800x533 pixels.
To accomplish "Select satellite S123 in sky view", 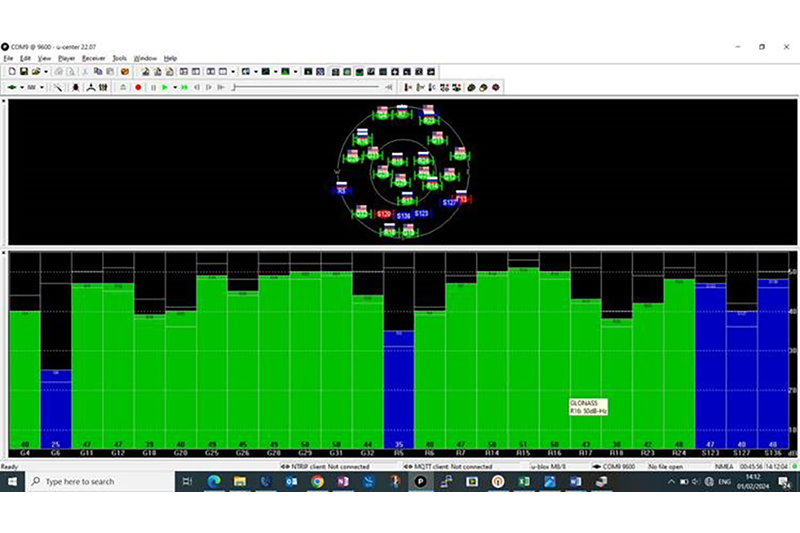I will [421, 213].
